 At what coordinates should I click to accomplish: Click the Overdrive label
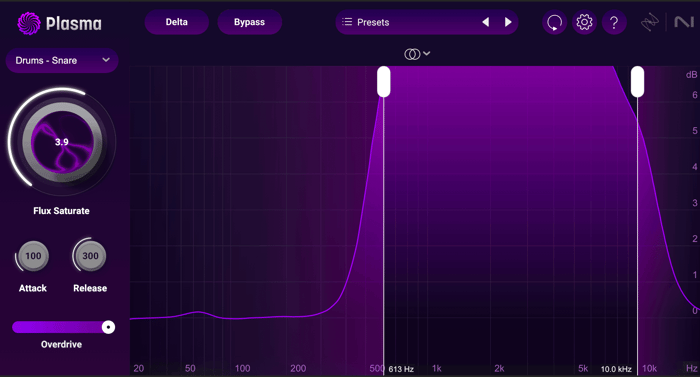62,344
